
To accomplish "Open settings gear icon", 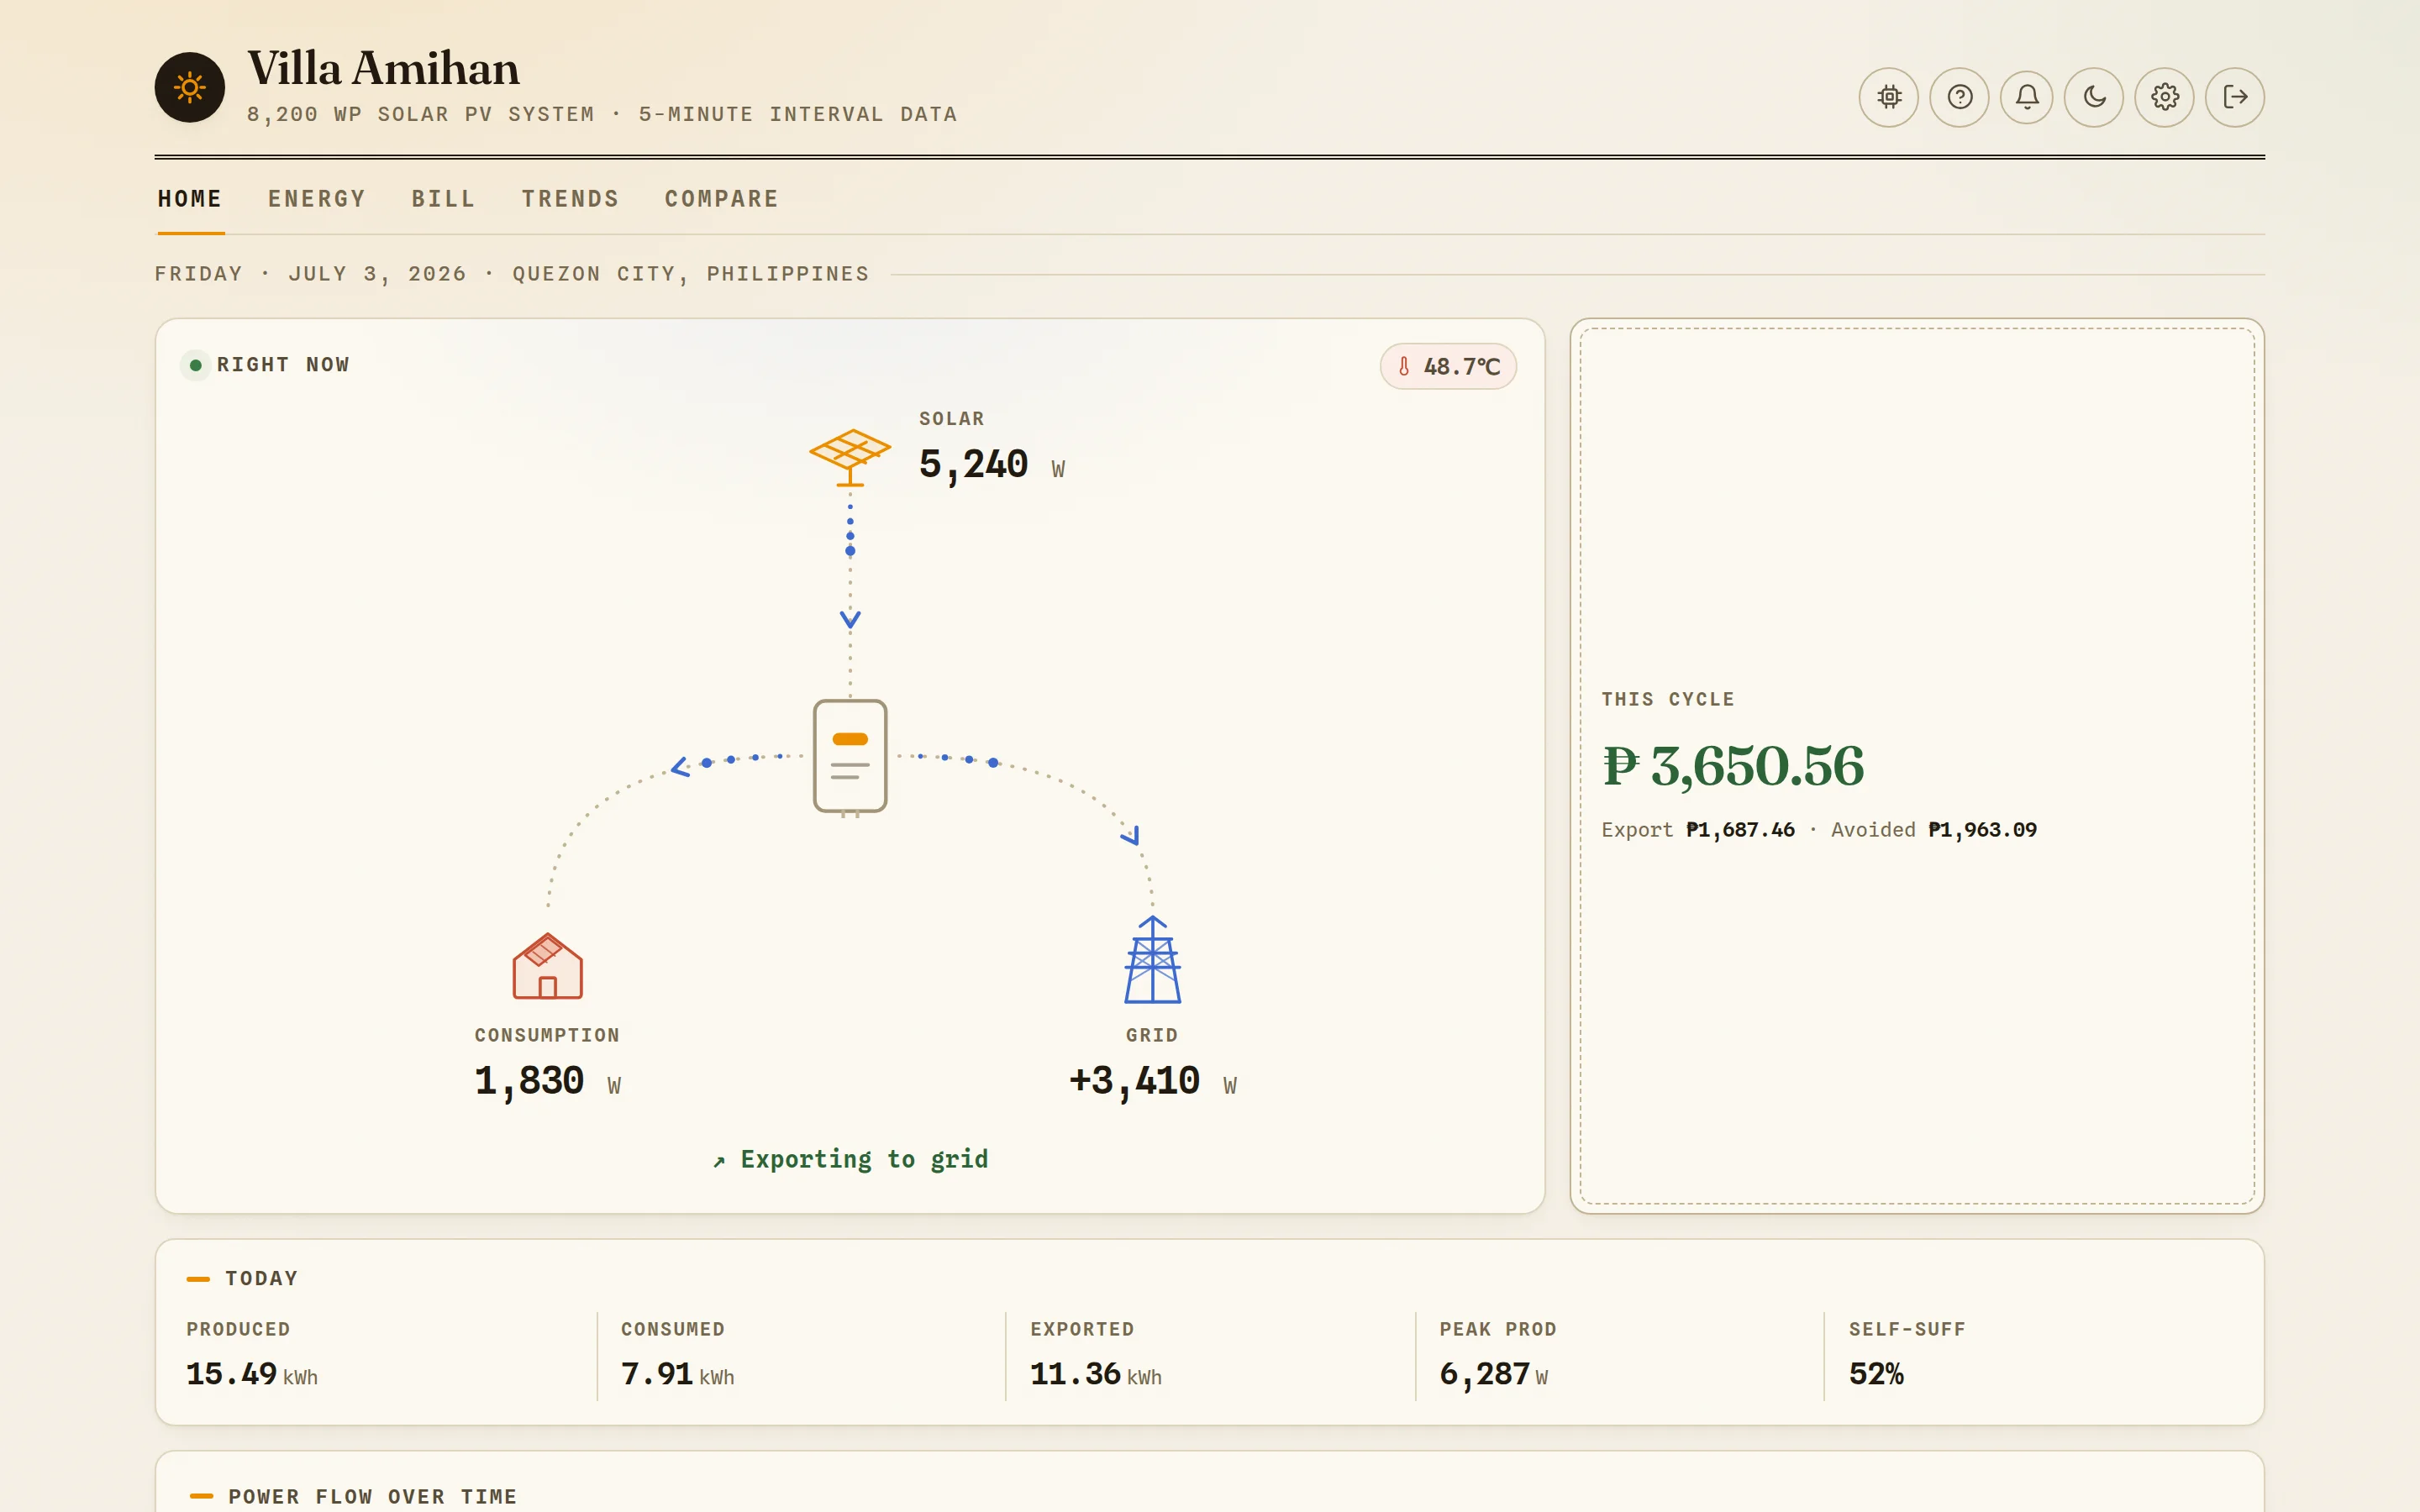I will click(2165, 97).
